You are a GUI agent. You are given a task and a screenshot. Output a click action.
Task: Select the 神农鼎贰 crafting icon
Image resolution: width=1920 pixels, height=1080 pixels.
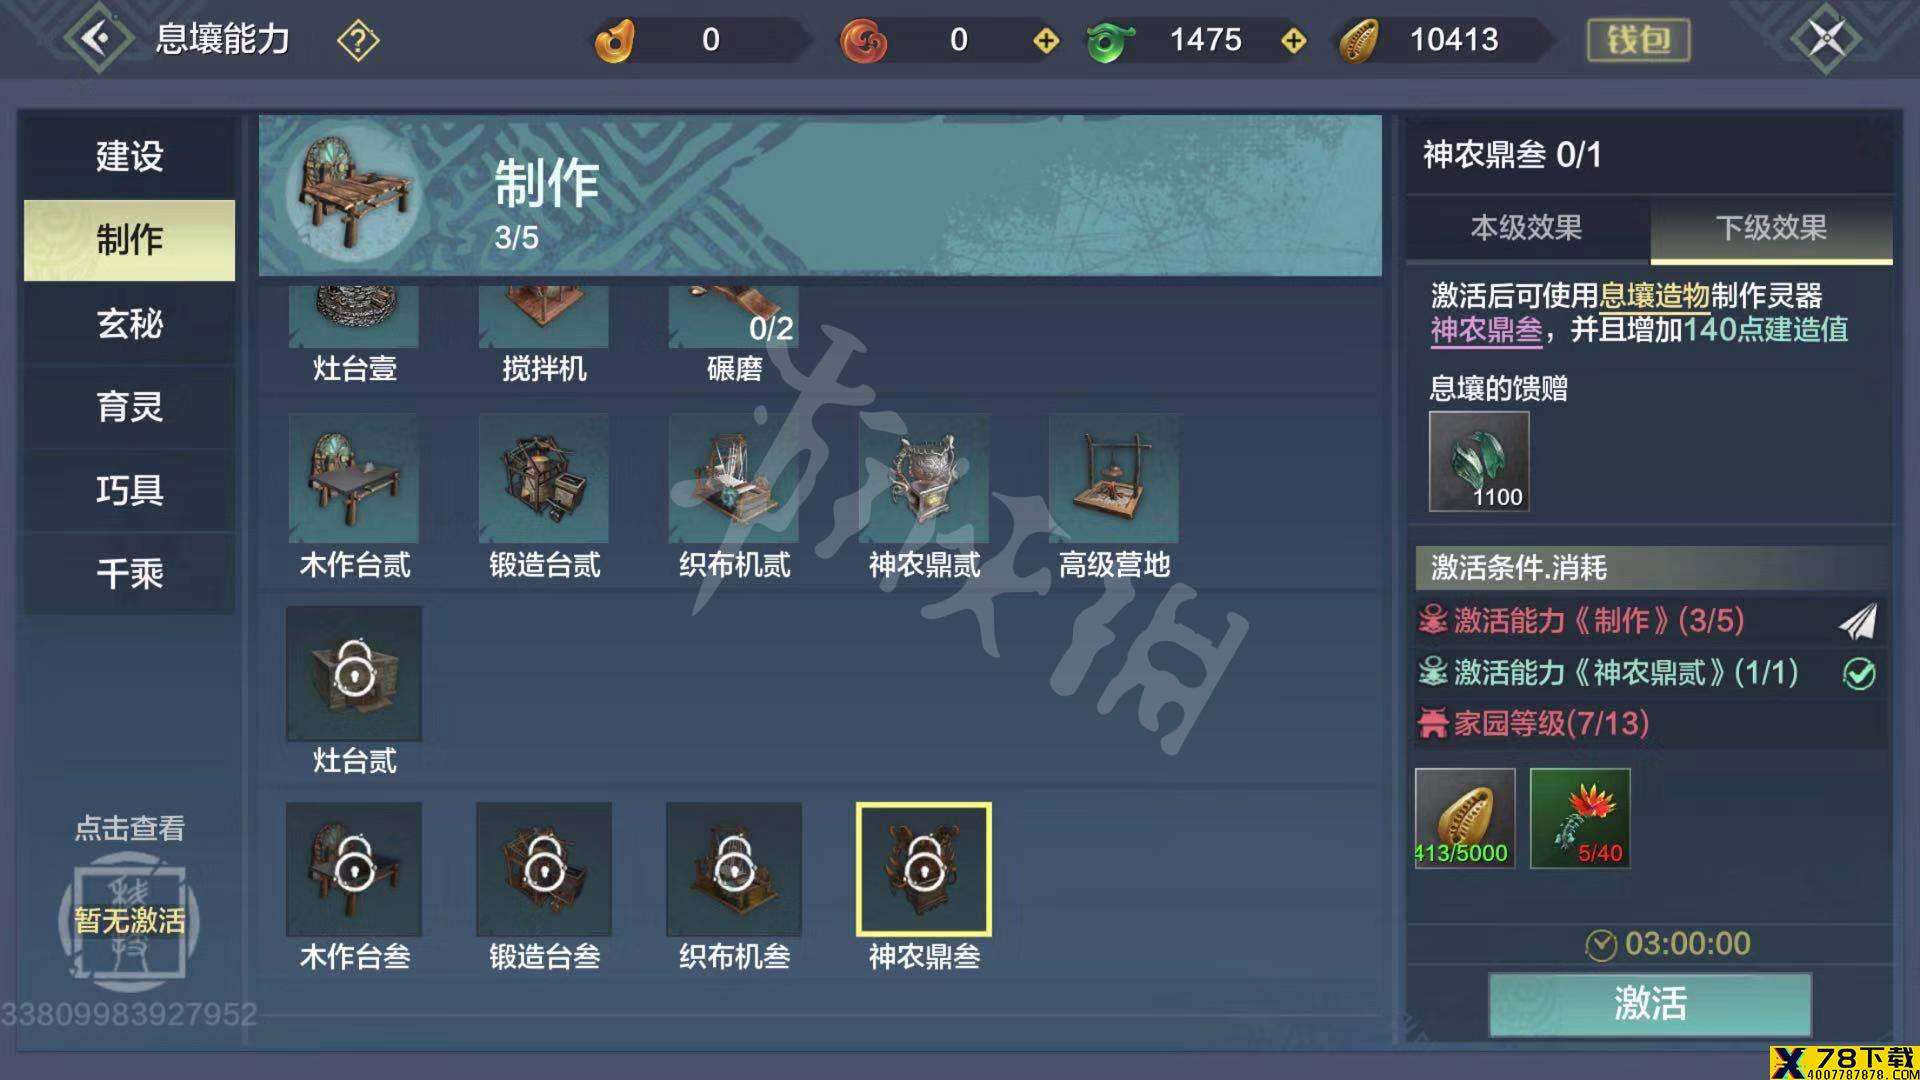(x=924, y=479)
